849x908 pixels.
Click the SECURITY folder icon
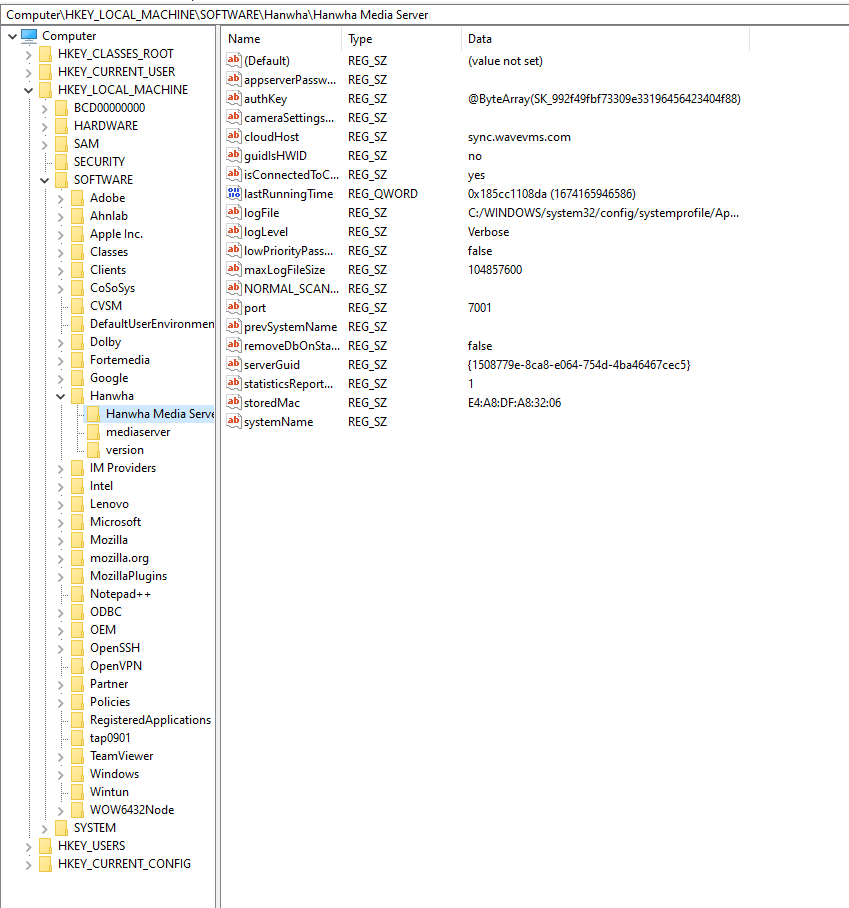click(61, 162)
